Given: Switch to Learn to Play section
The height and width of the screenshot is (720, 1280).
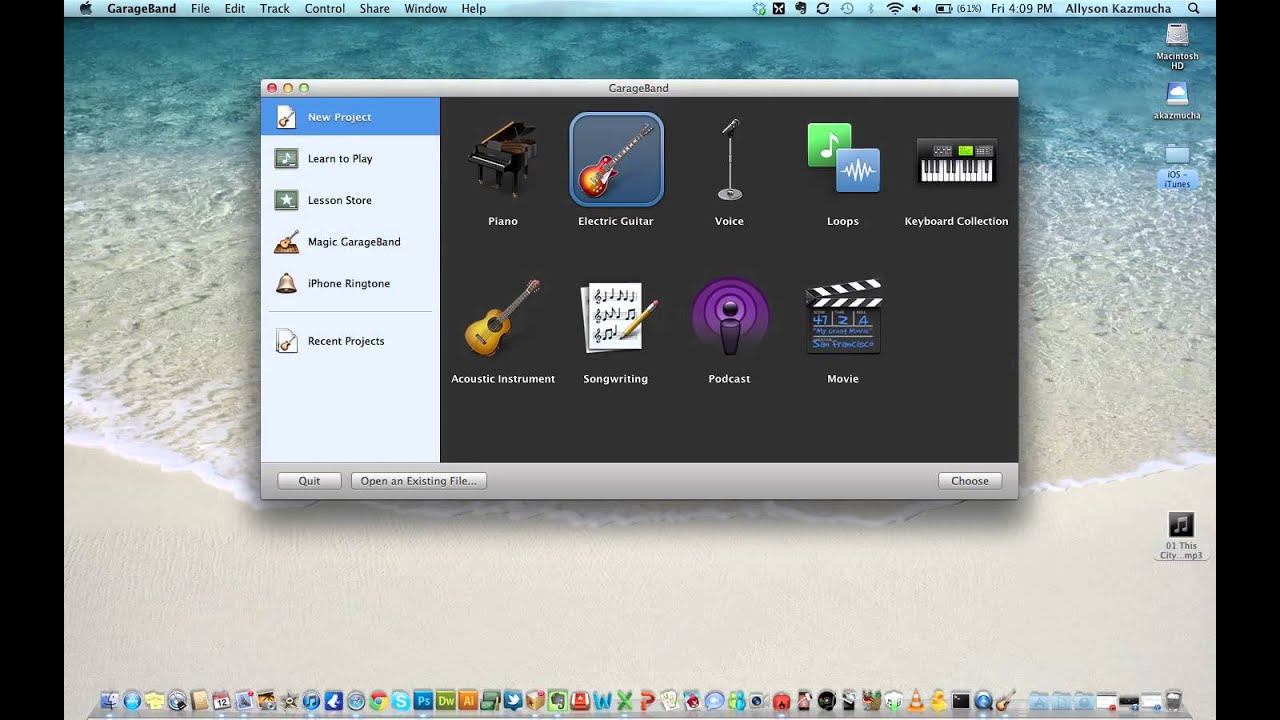Looking at the screenshot, I should pos(350,158).
